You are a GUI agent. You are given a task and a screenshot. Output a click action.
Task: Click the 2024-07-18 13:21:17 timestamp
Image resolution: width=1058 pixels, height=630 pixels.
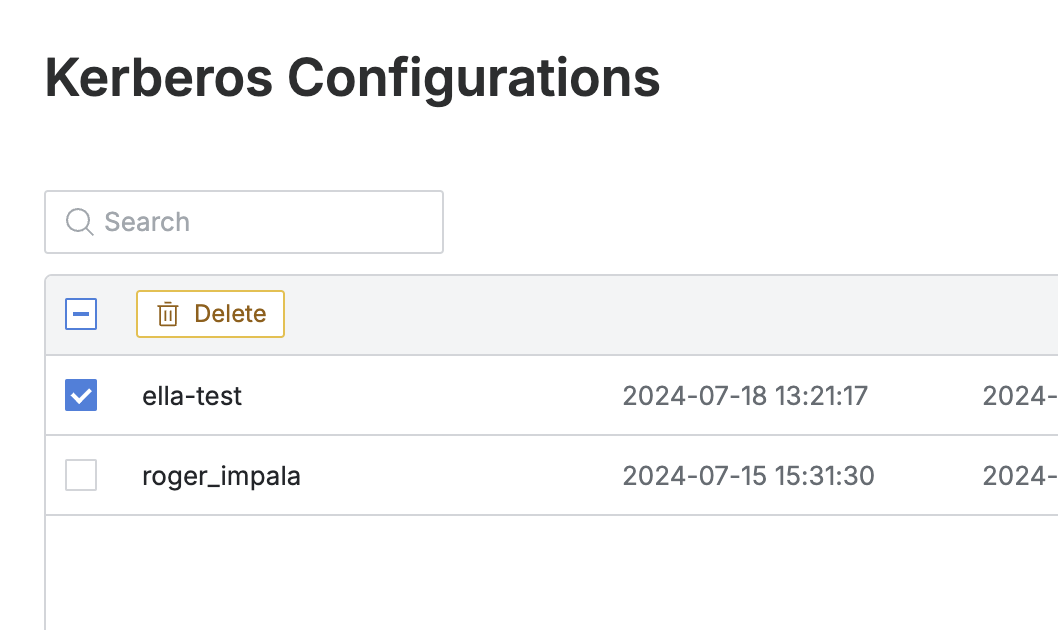(x=745, y=396)
